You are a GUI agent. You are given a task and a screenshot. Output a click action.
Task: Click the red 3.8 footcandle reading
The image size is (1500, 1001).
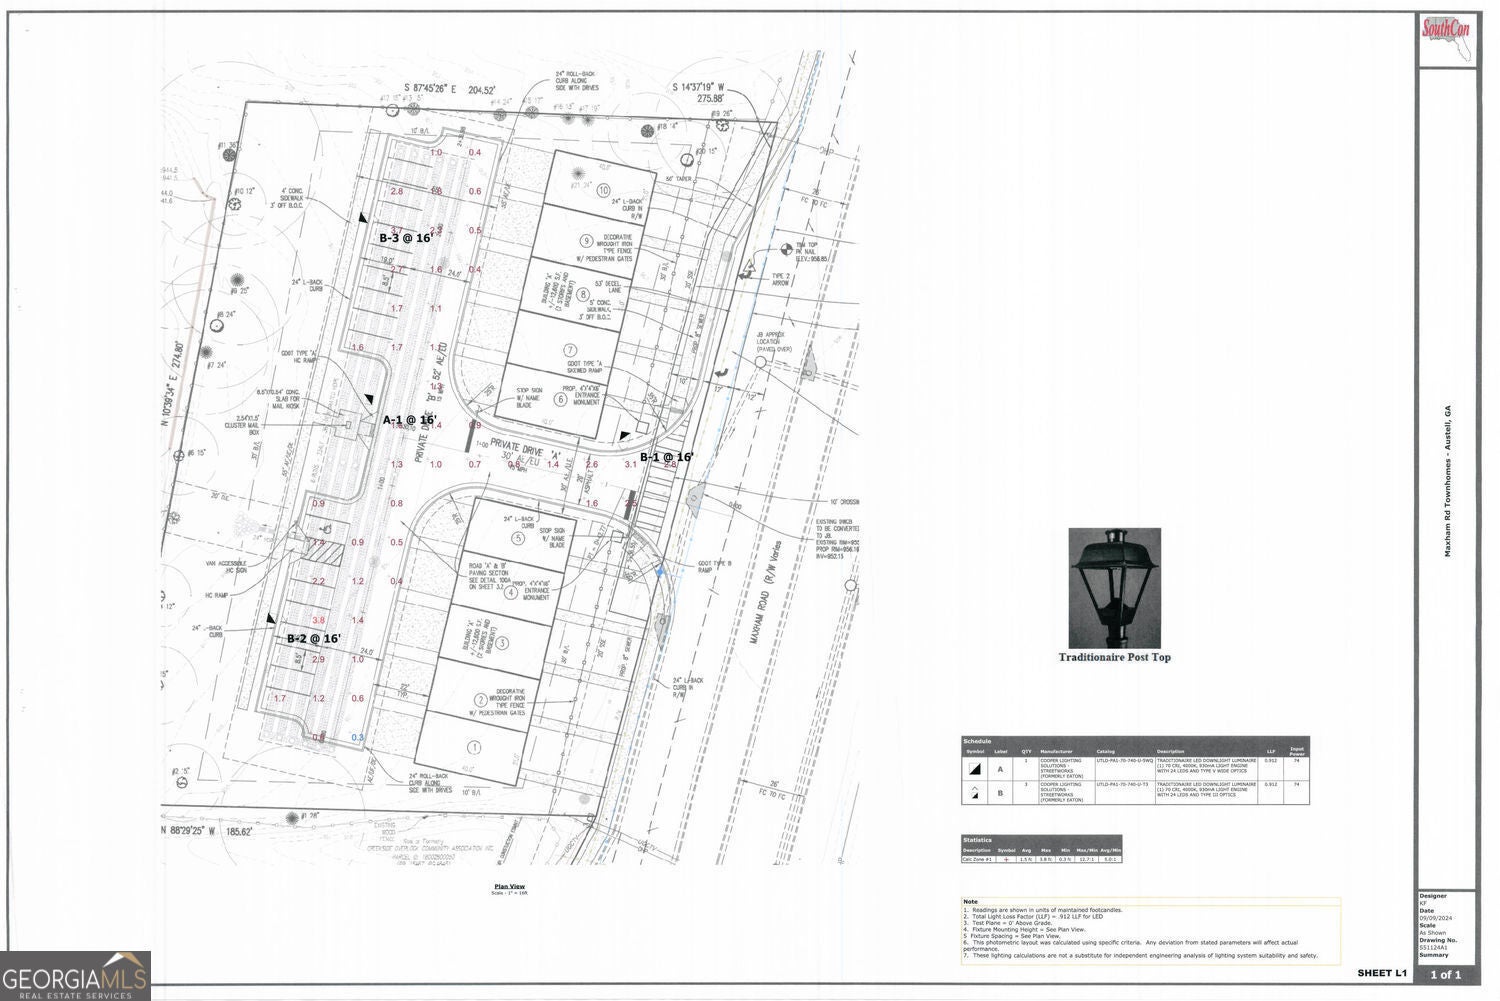click(x=318, y=620)
